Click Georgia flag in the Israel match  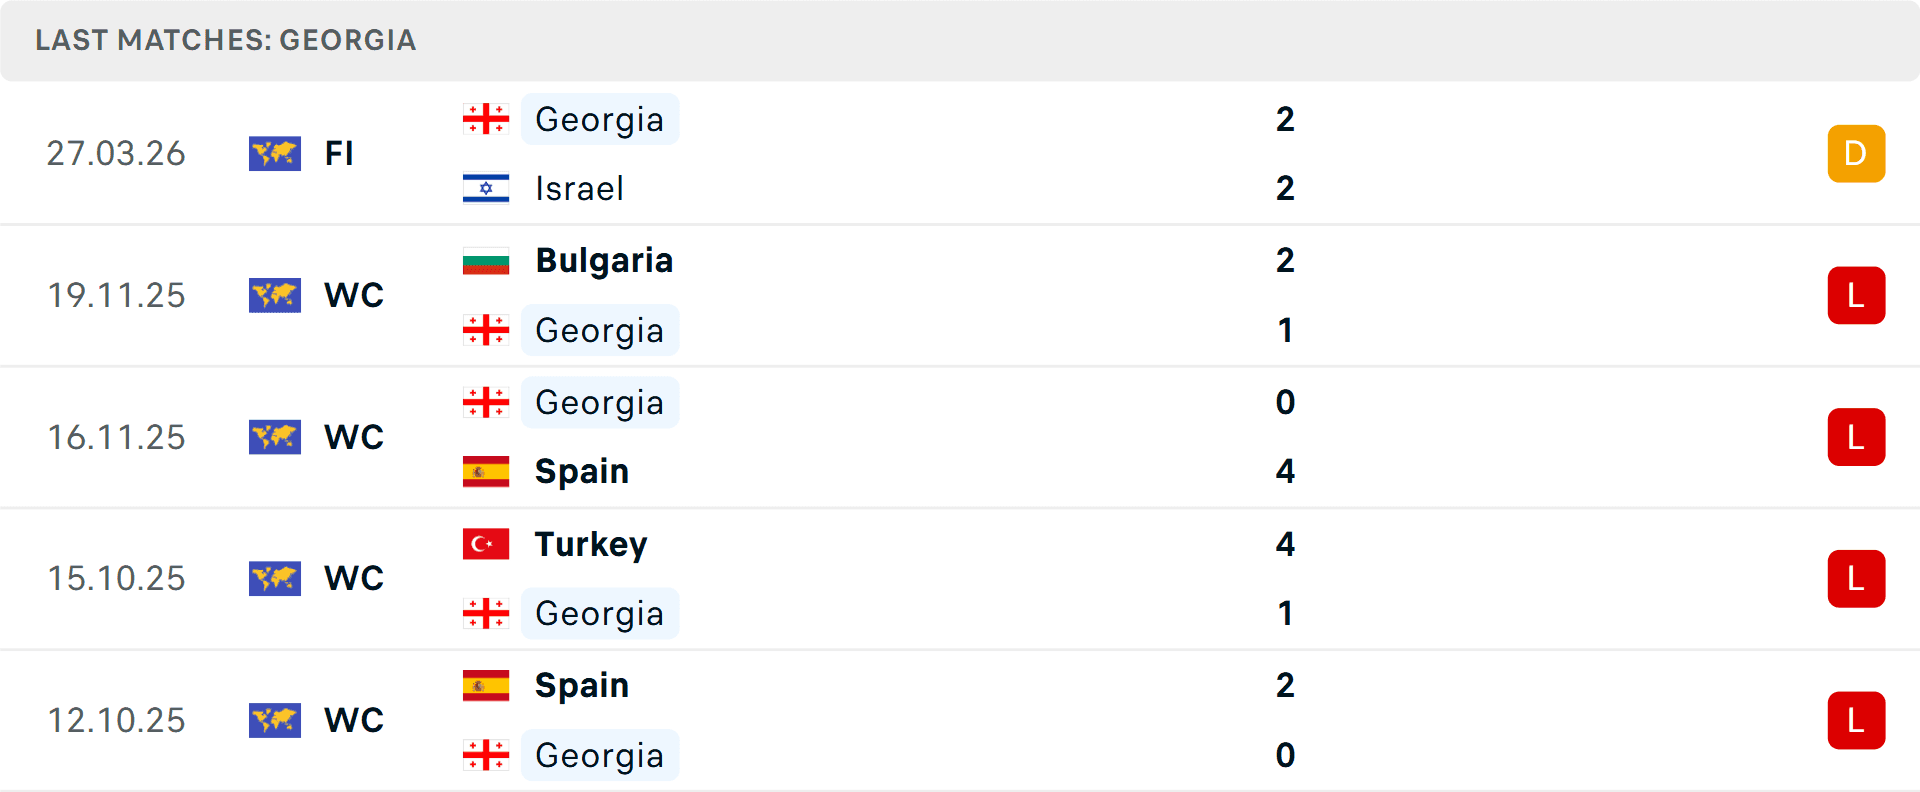[x=486, y=119]
